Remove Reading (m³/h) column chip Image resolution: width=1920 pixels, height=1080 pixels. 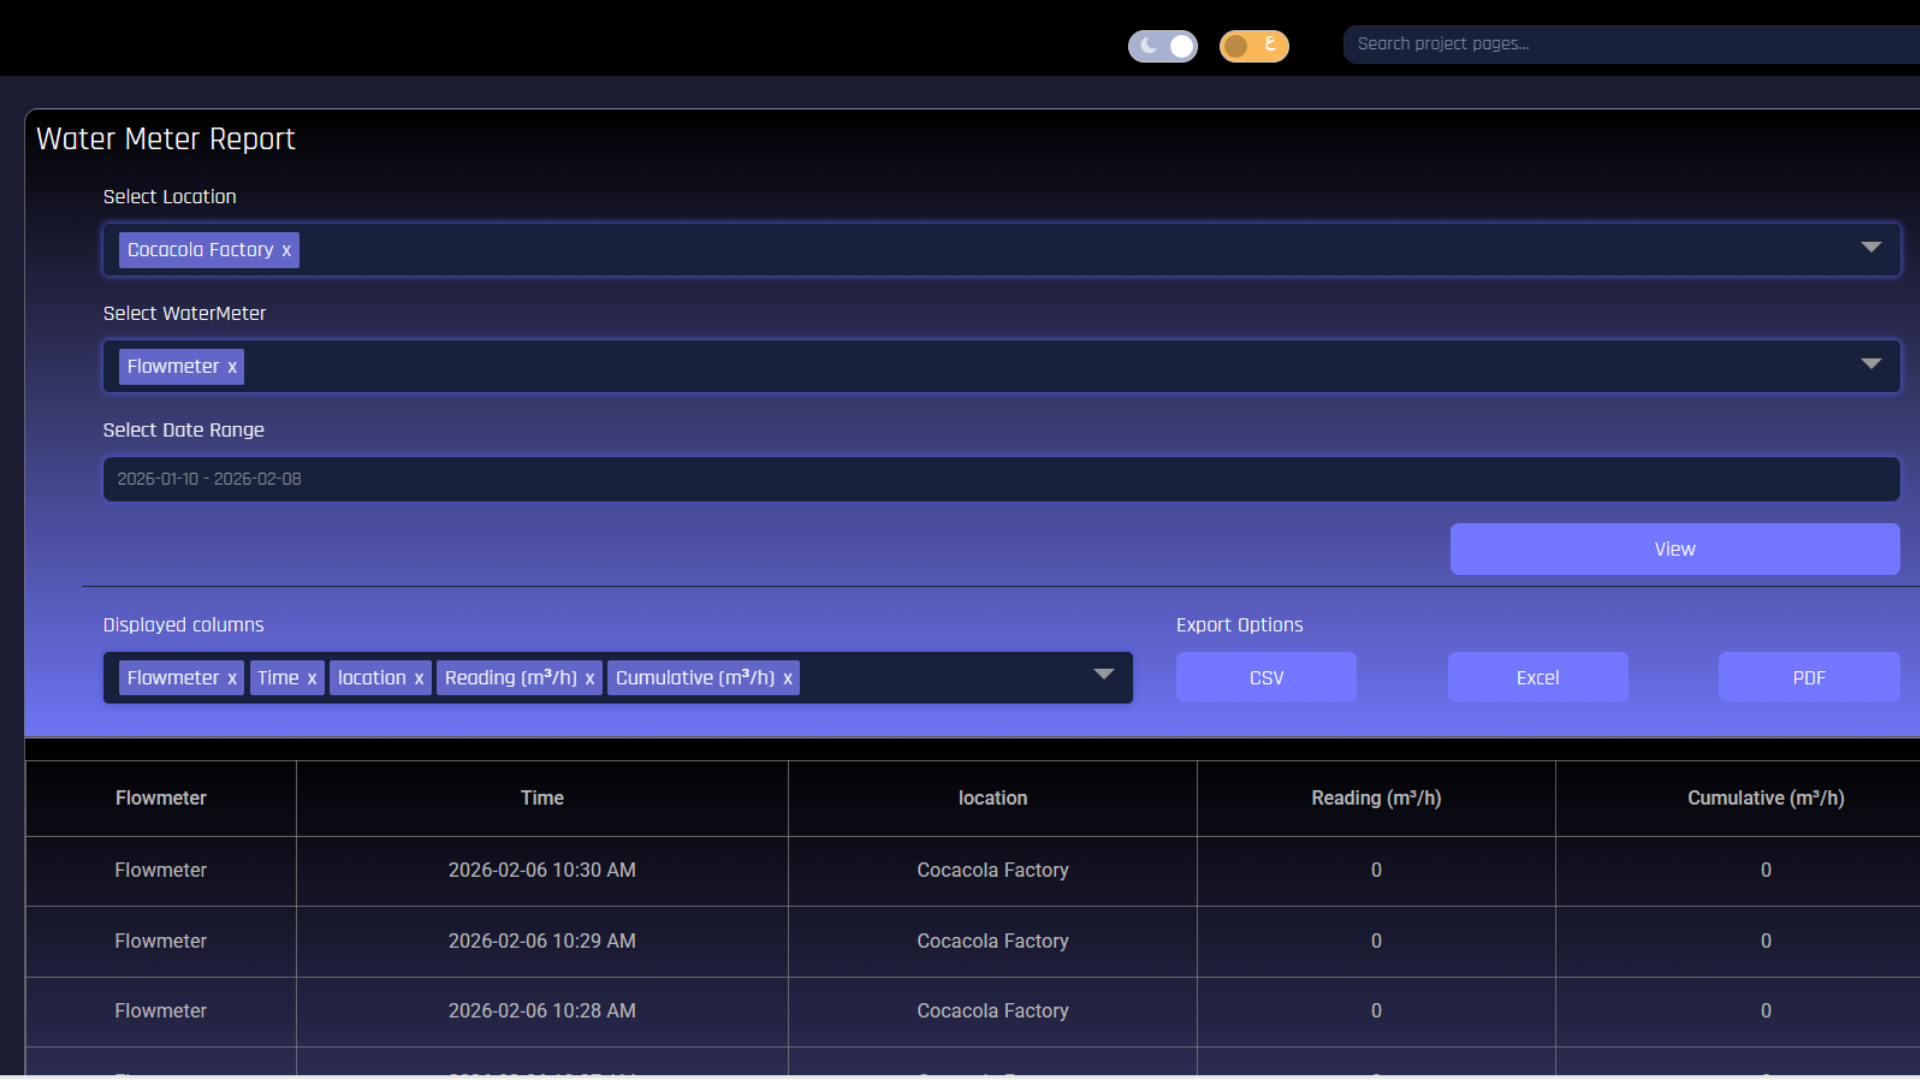click(x=590, y=678)
